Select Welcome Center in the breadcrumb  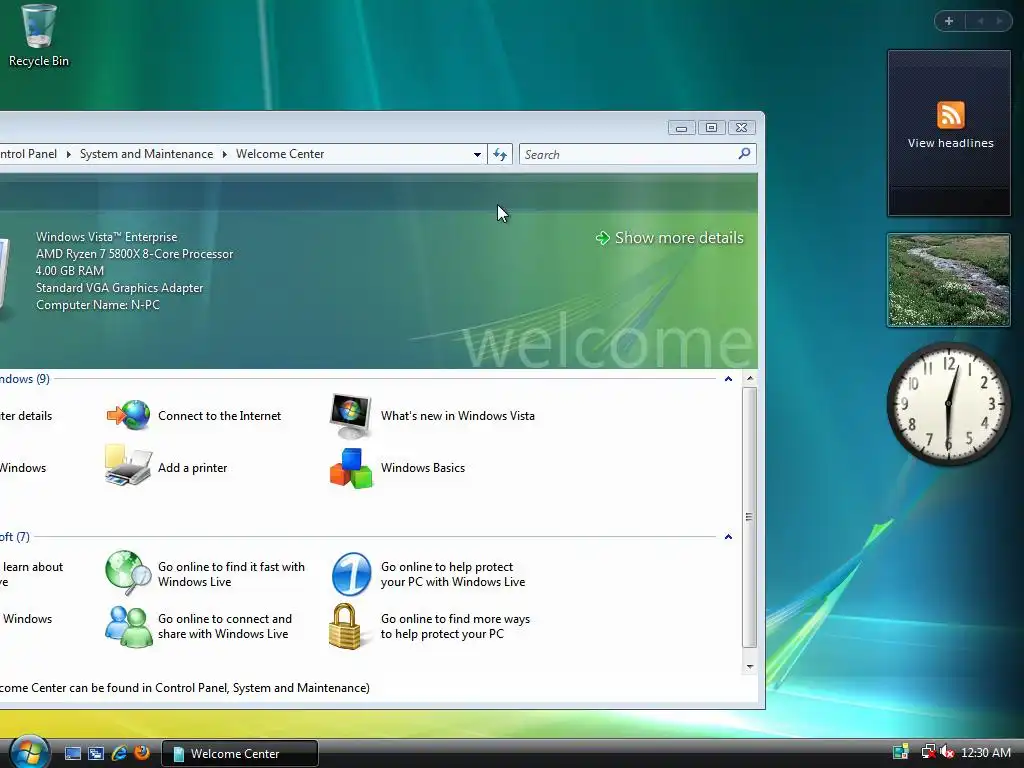pyautogui.click(x=280, y=154)
